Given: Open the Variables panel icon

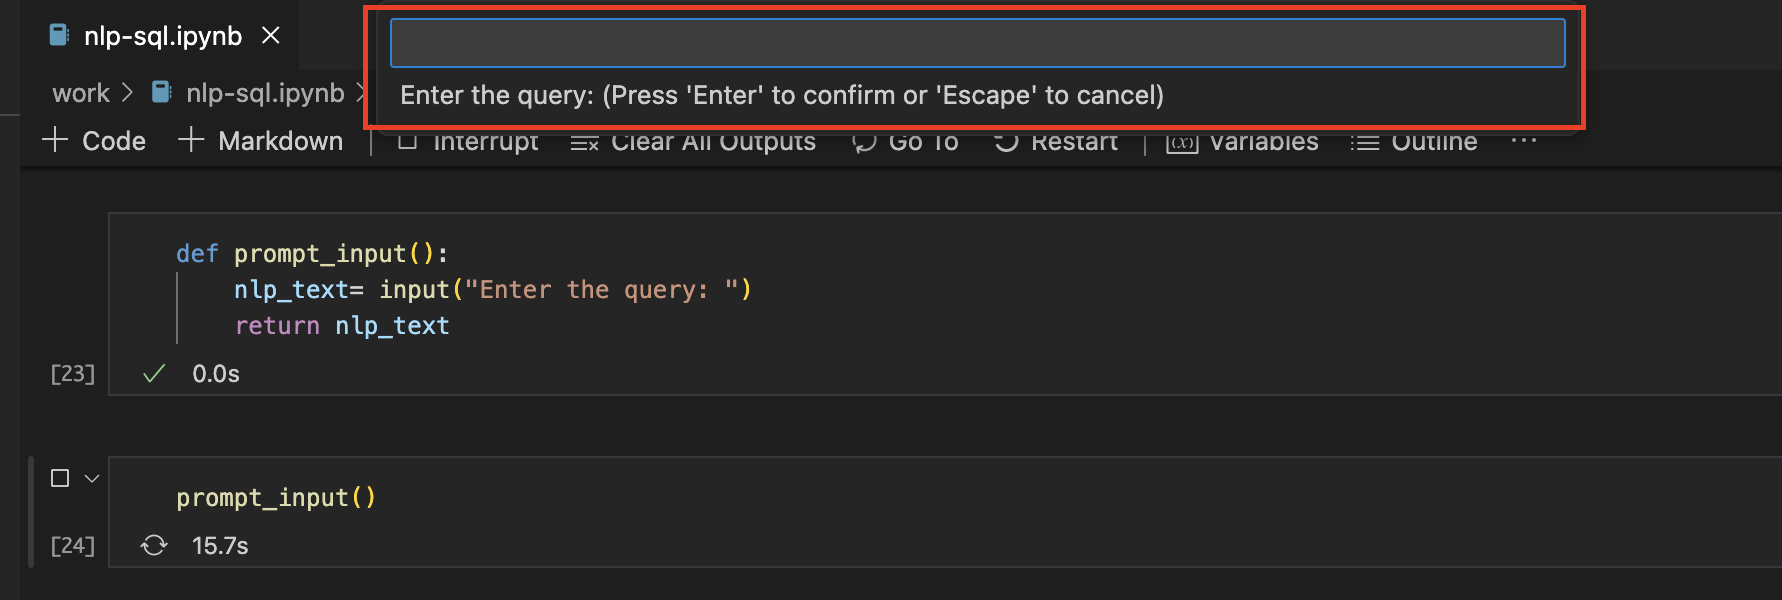Looking at the screenshot, I should point(1182,141).
